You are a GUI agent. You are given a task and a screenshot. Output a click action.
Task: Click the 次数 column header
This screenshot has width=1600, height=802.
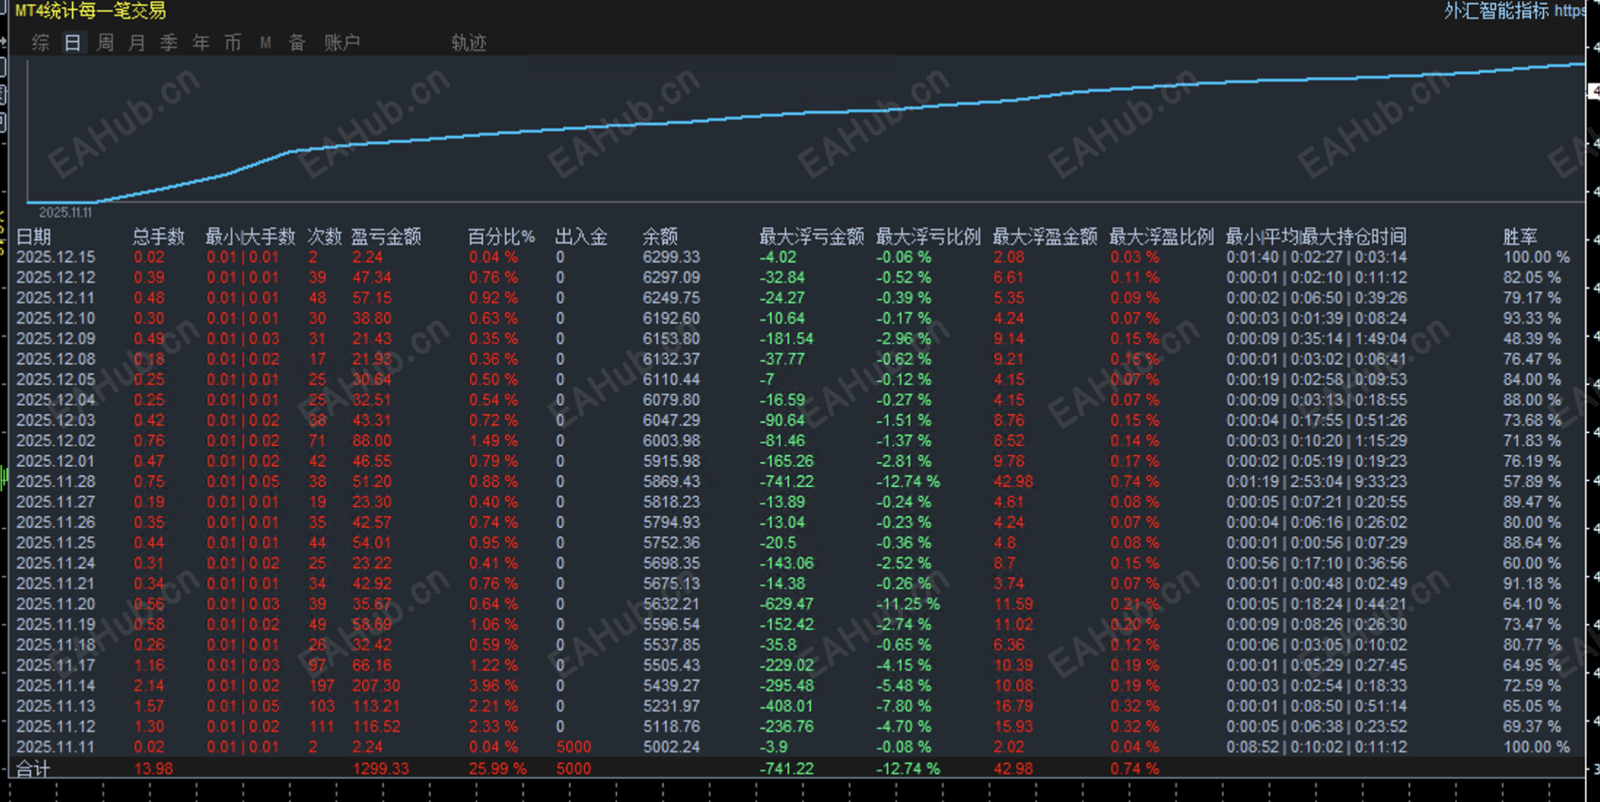325,237
